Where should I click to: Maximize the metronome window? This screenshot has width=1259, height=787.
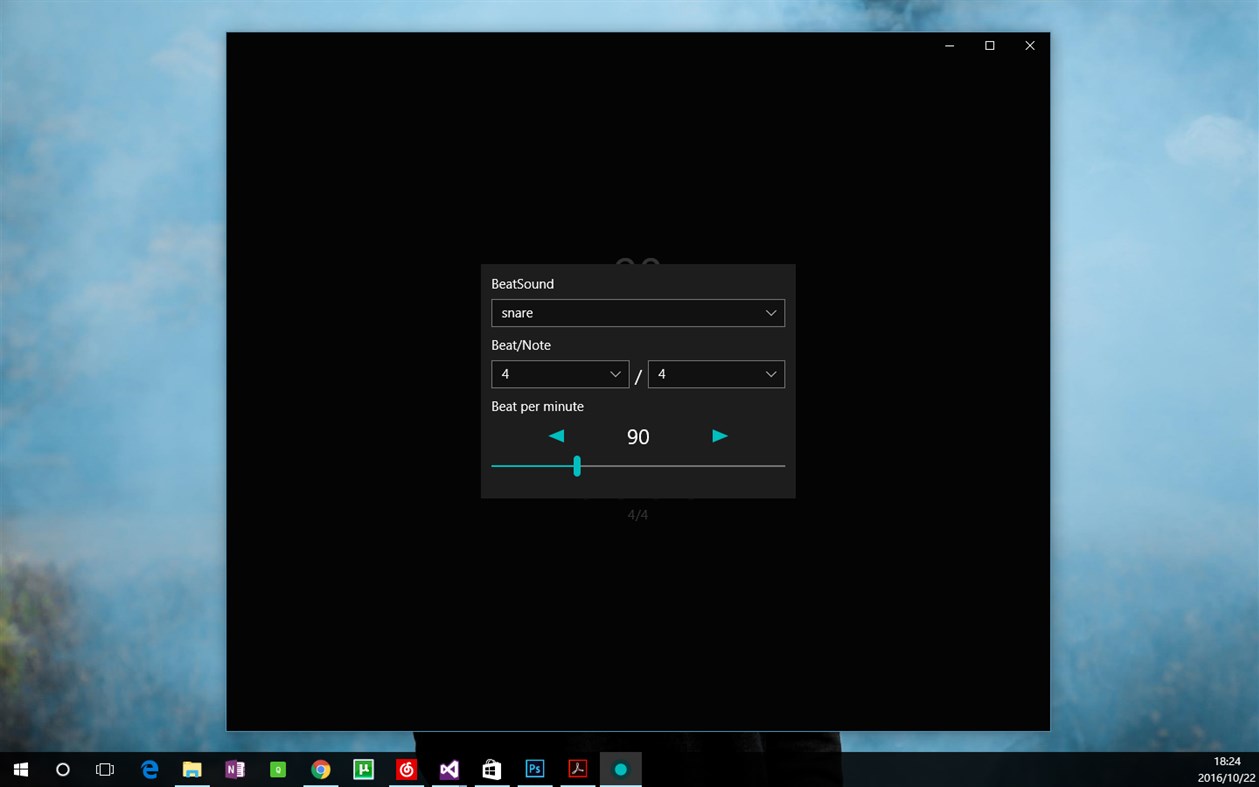click(x=989, y=45)
